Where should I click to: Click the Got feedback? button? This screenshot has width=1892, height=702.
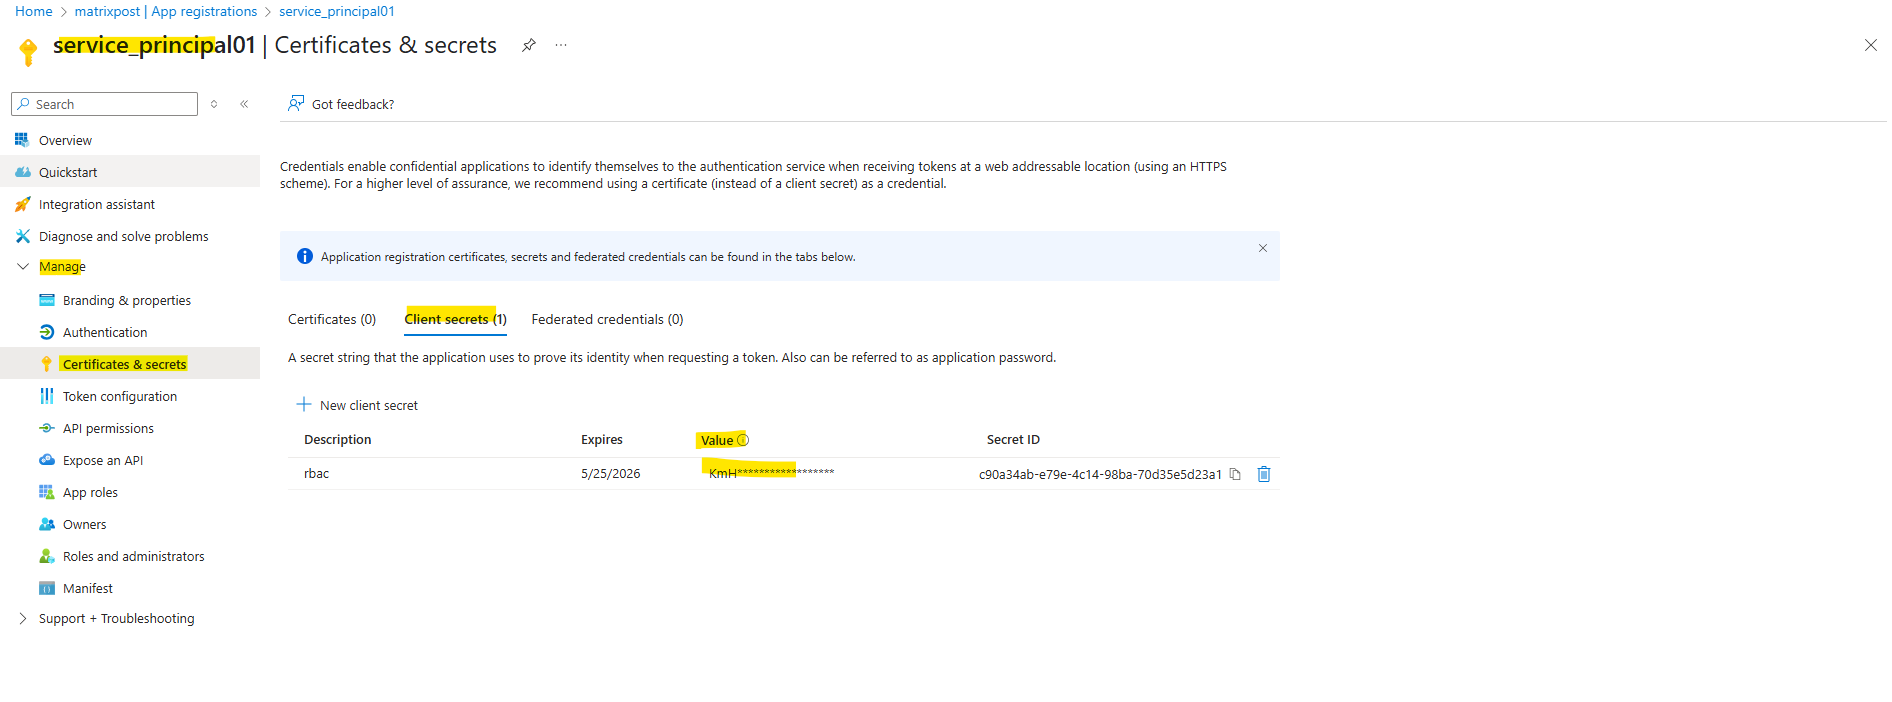coord(341,104)
